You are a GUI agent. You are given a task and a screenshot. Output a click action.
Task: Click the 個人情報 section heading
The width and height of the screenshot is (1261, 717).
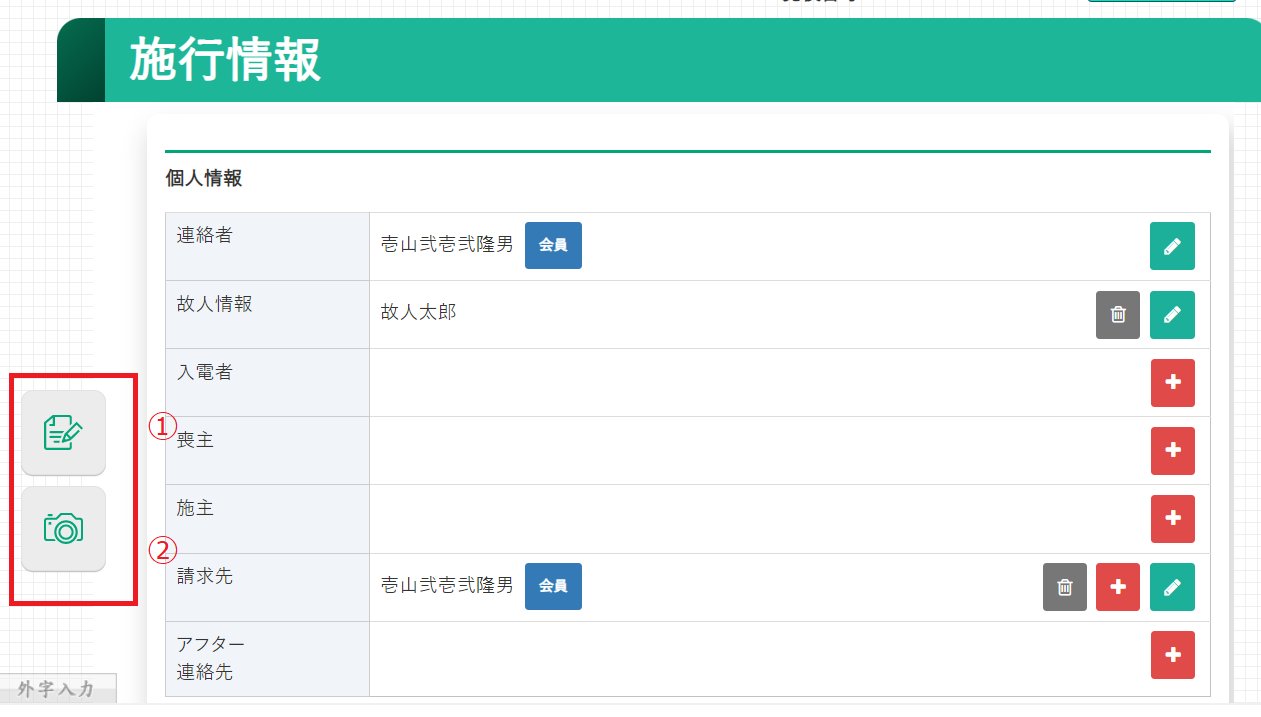[204, 179]
